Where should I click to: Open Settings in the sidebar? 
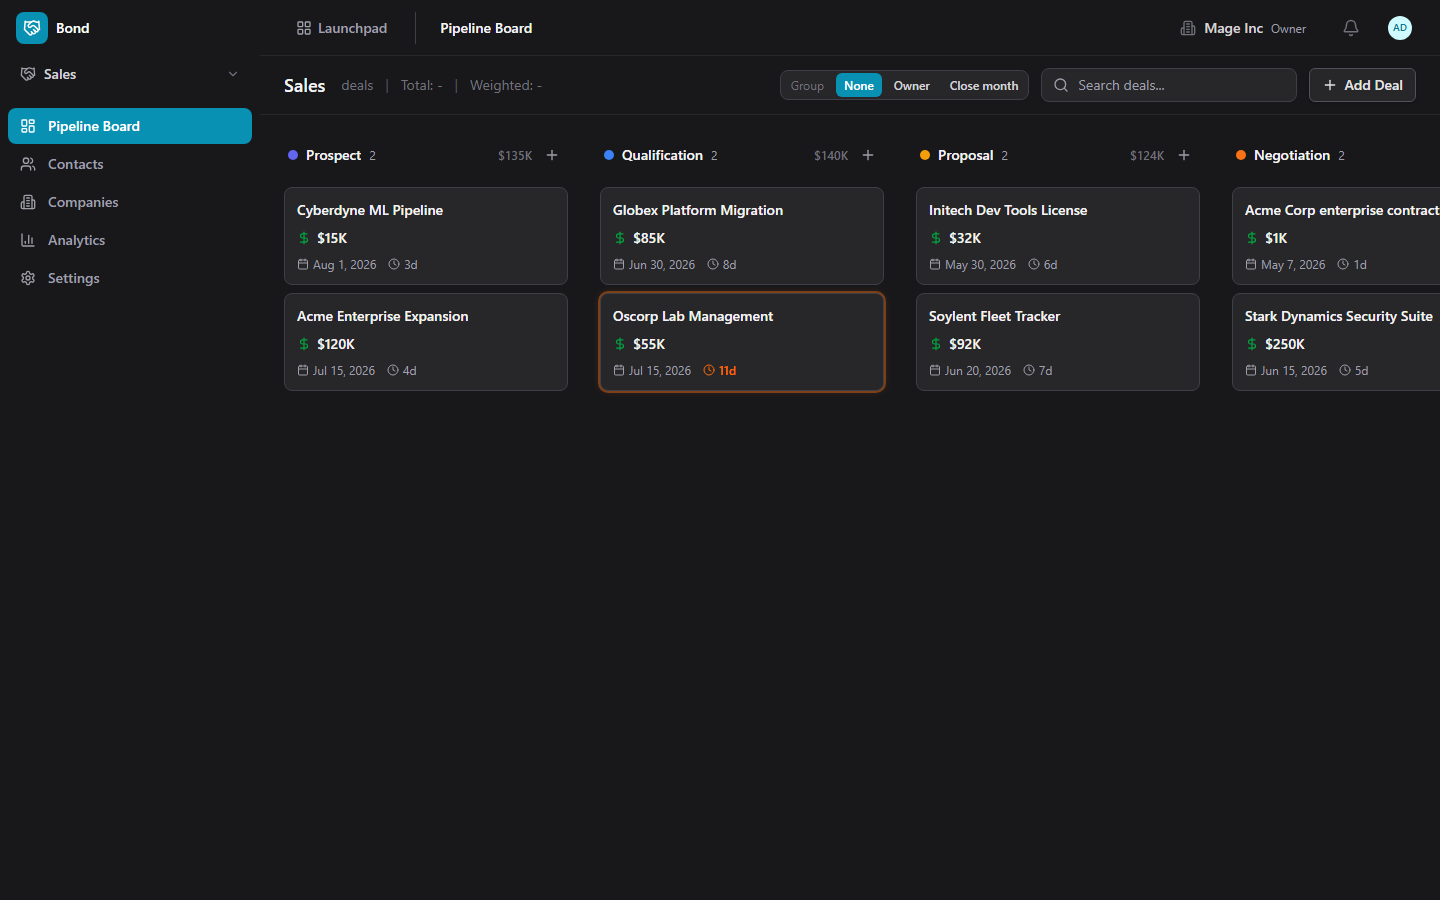[x=73, y=278]
